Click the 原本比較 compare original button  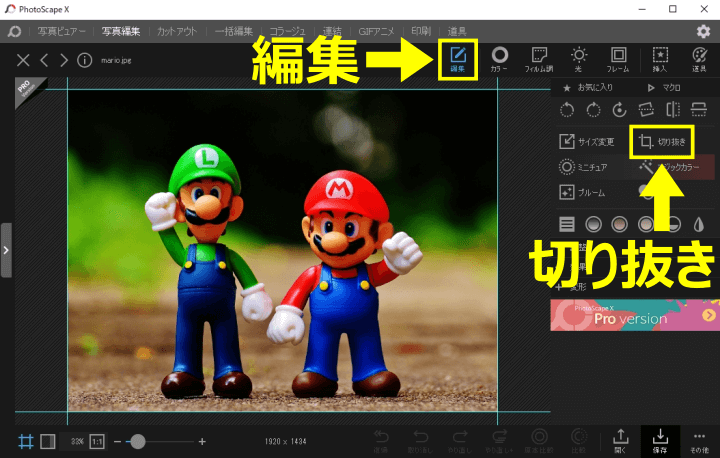539,441
